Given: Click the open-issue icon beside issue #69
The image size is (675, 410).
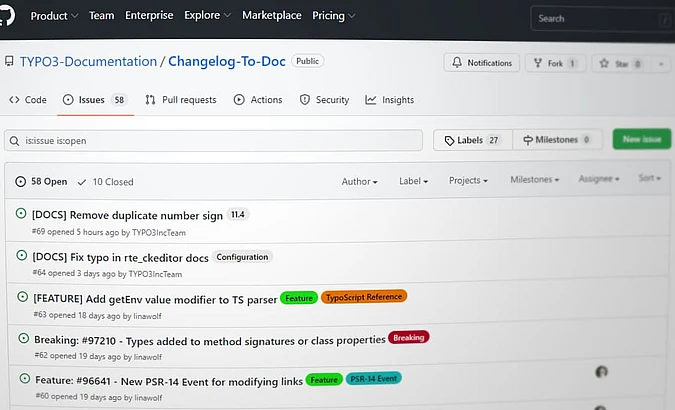Looking at the screenshot, I should pyautogui.click(x=22, y=213).
